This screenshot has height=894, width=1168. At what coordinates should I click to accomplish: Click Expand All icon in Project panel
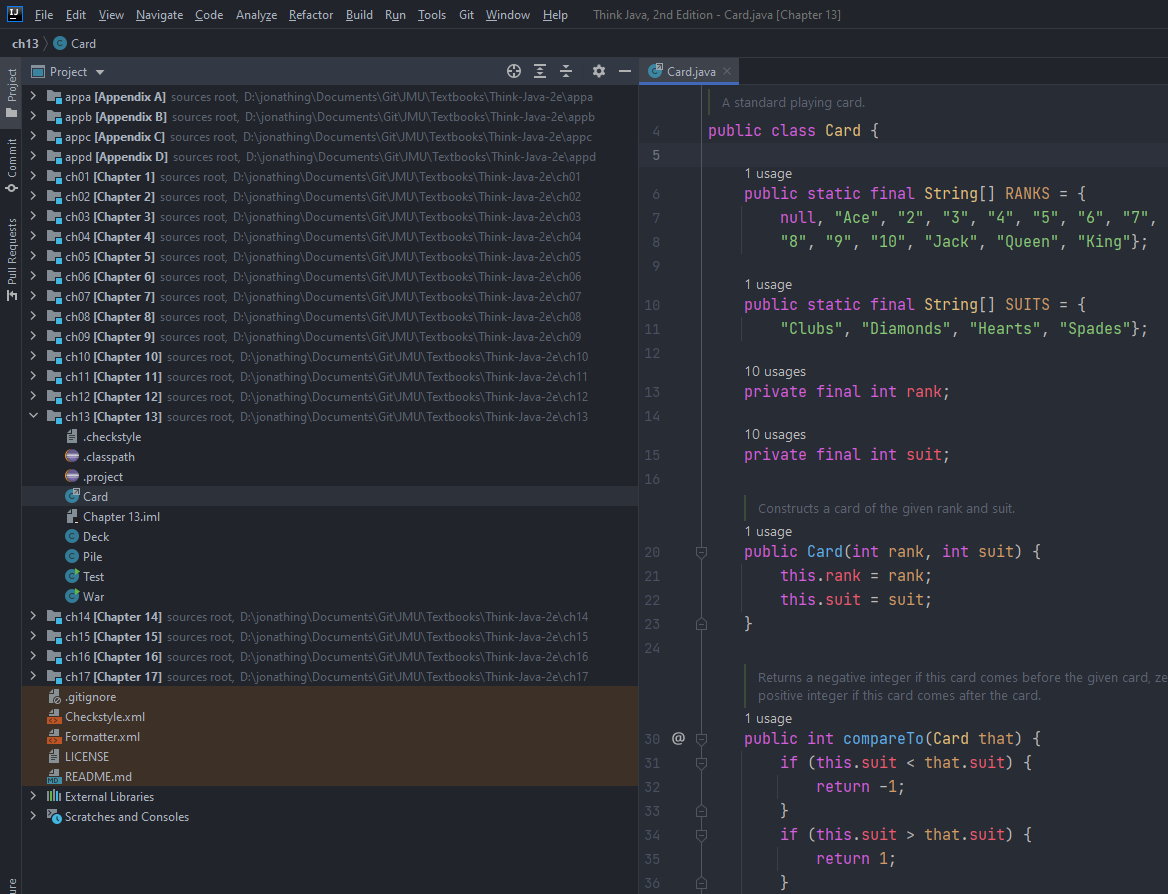[x=540, y=72]
